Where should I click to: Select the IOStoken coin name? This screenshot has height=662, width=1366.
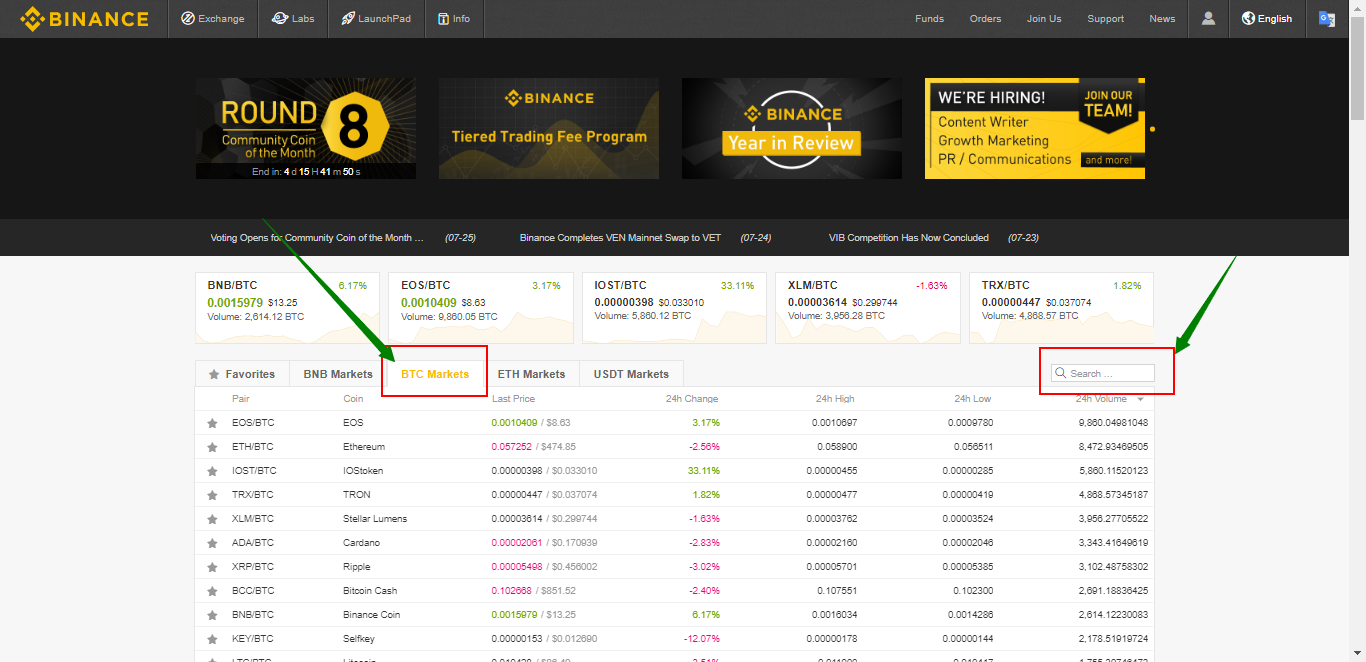(363, 471)
